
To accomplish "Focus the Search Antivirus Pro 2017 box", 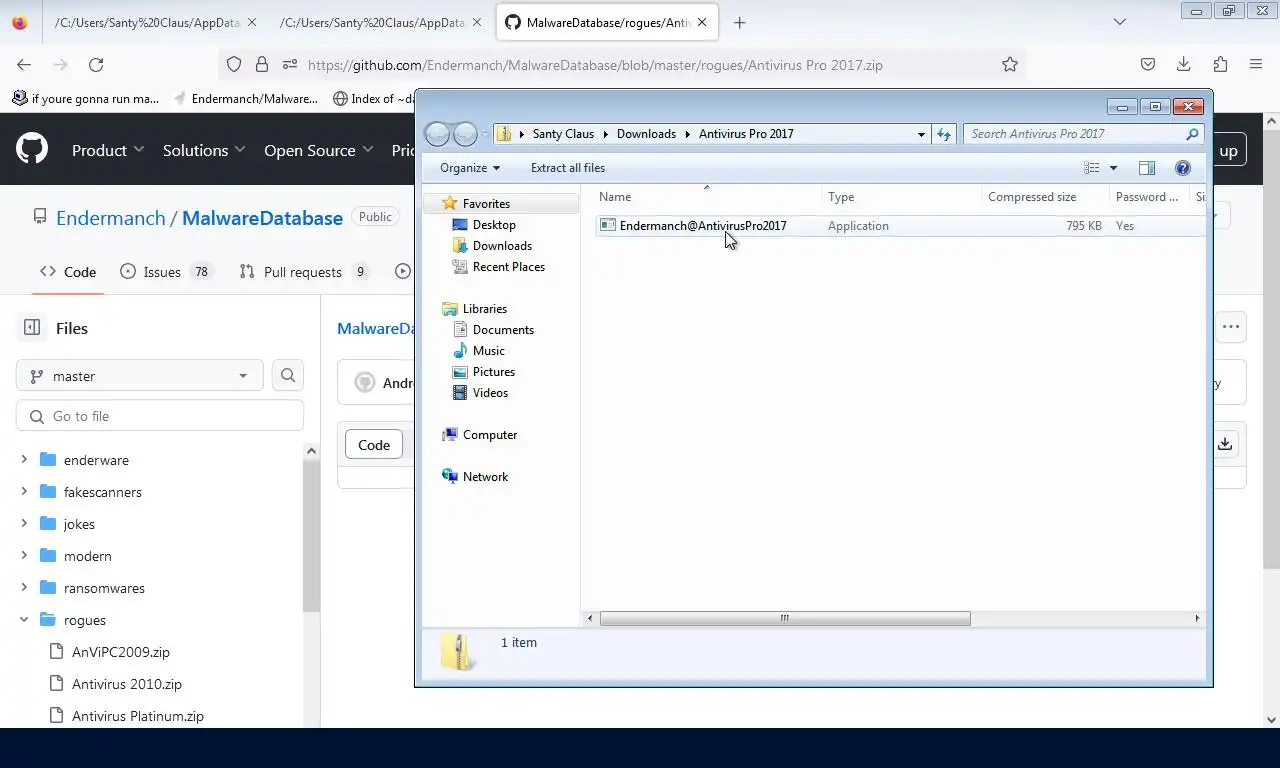I will (1082, 134).
